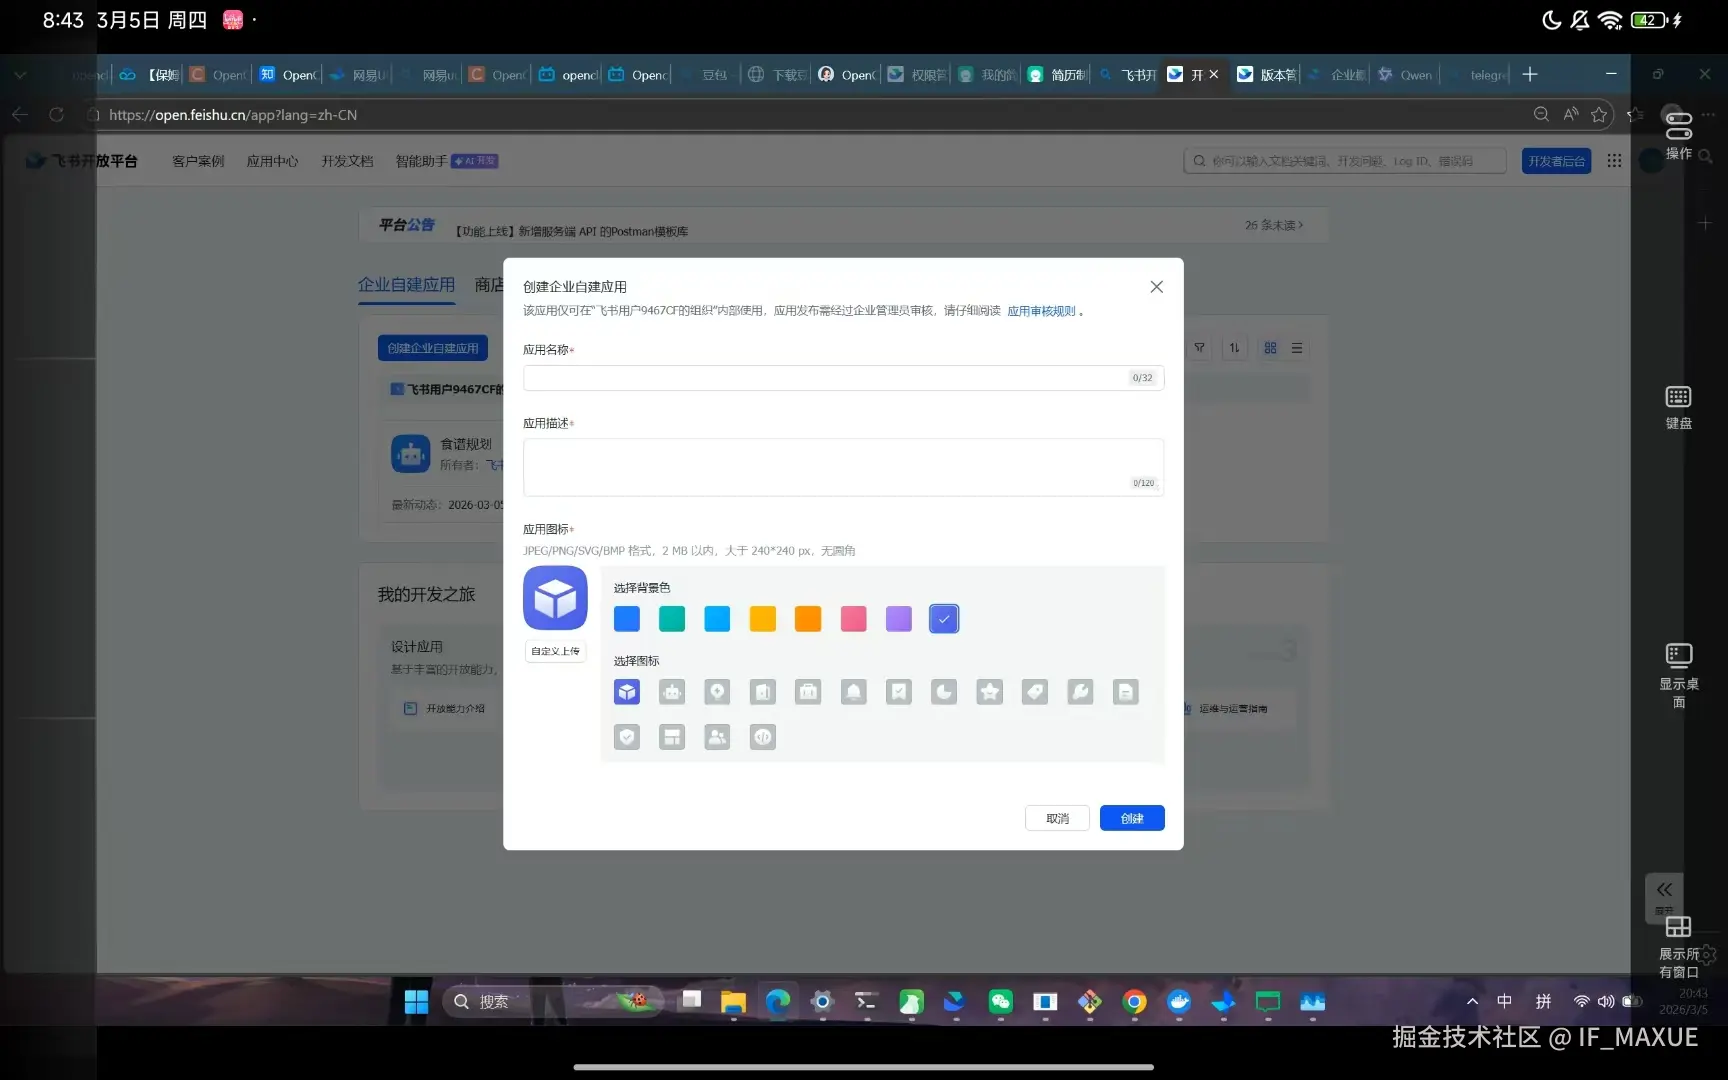Select the briefcase app icon
This screenshot has height=1080, width=1728.
[x=808, y=692]
